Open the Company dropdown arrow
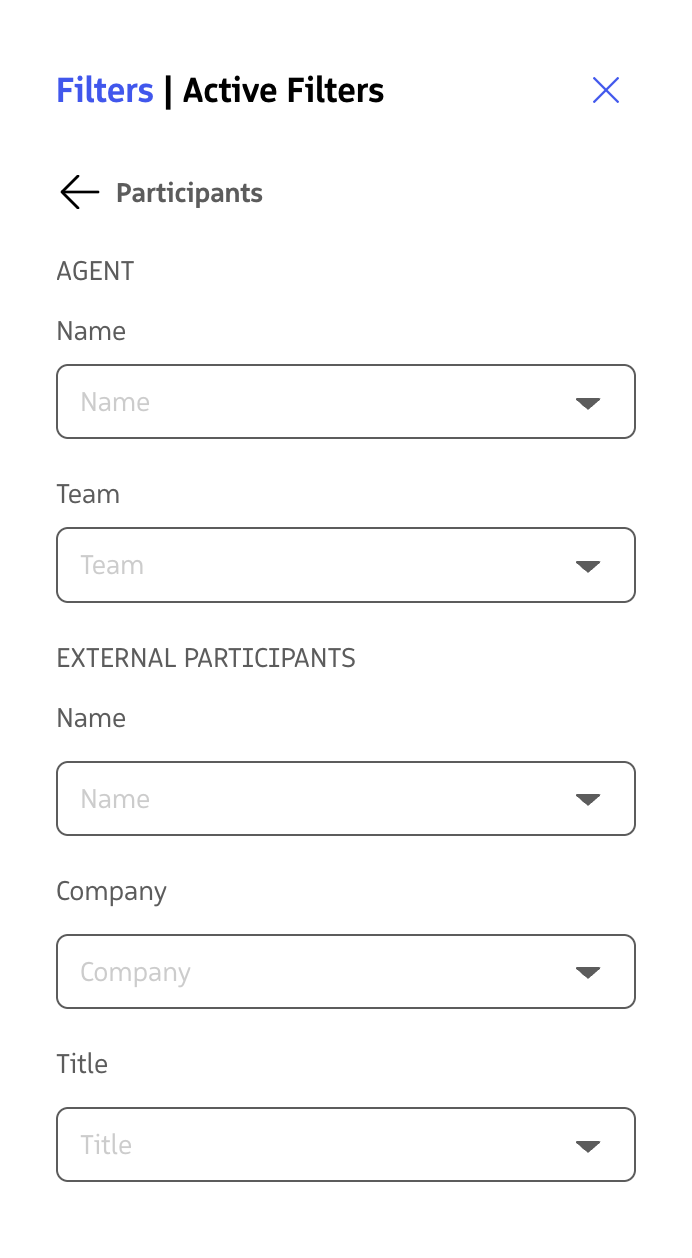The height and width of the screenshot is (1258, 692). click(x=588, y=972)
